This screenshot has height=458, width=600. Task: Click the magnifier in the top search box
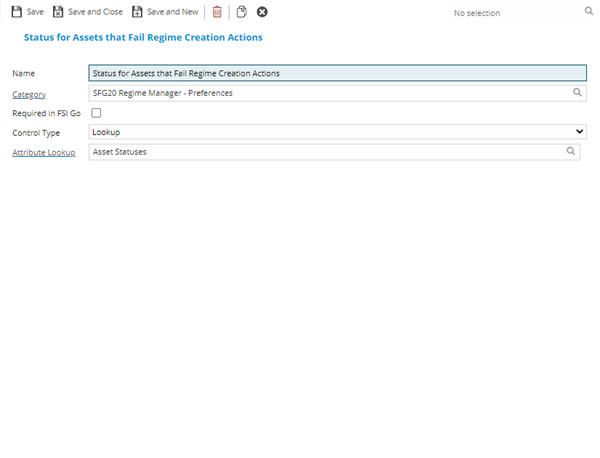click(588, 13)
